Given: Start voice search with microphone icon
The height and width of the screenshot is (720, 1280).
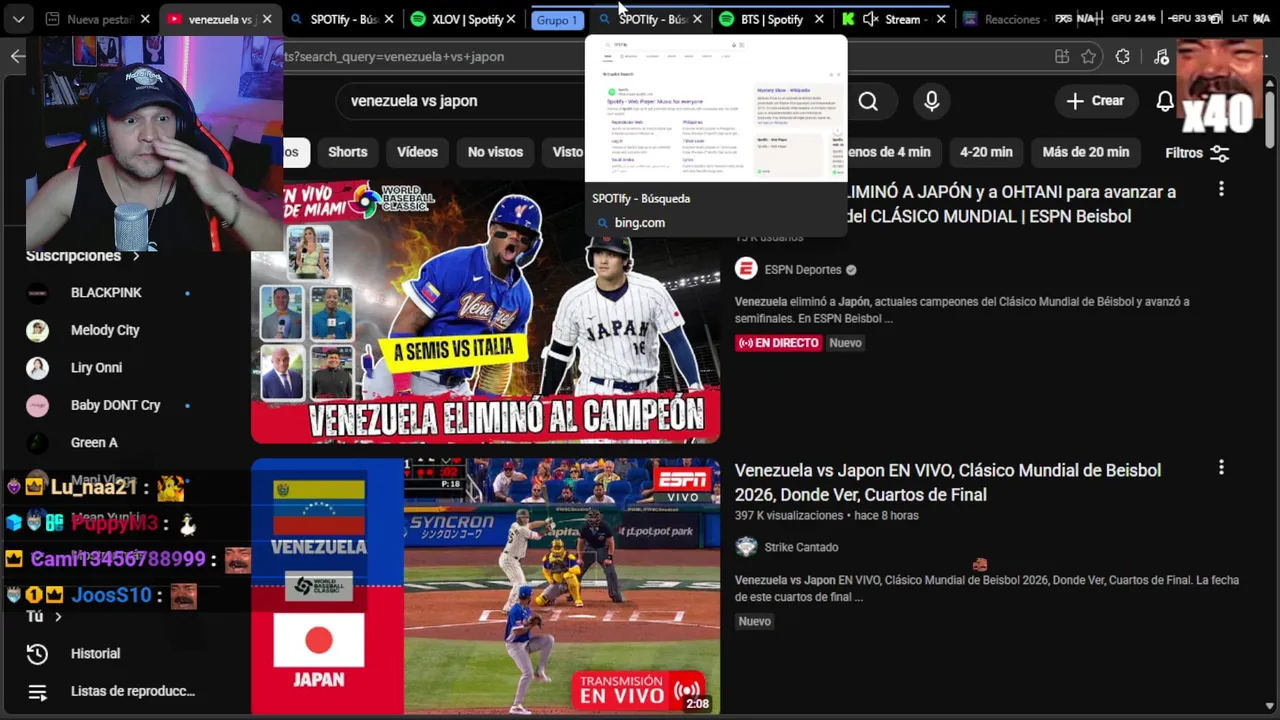Looking at the screenshot, I should (x=931, y=101).
